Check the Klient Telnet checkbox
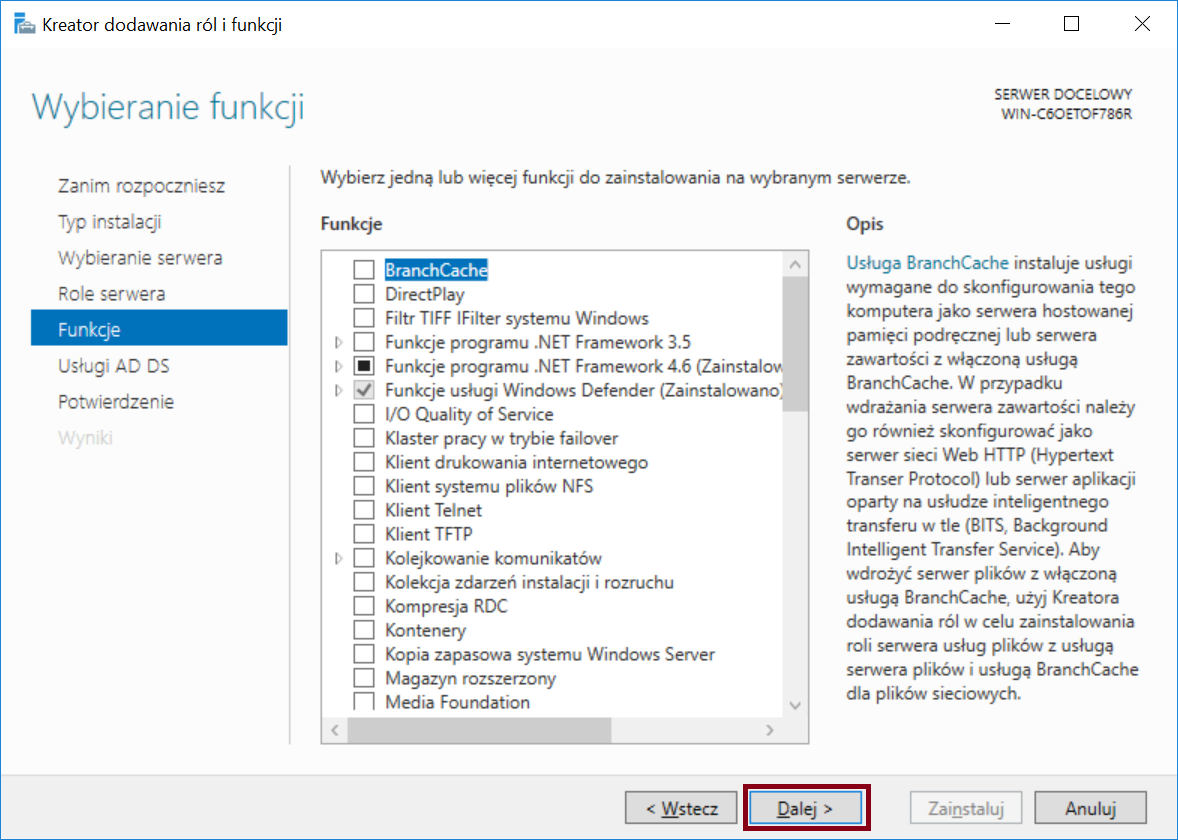Viewport: 1178px width, 840px height. pos(364,510)
